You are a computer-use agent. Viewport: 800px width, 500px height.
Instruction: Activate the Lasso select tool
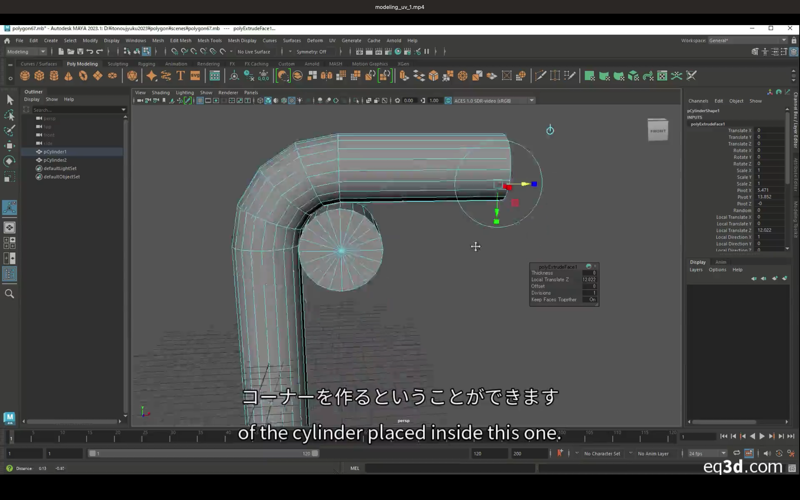click(x=10, y=115)
